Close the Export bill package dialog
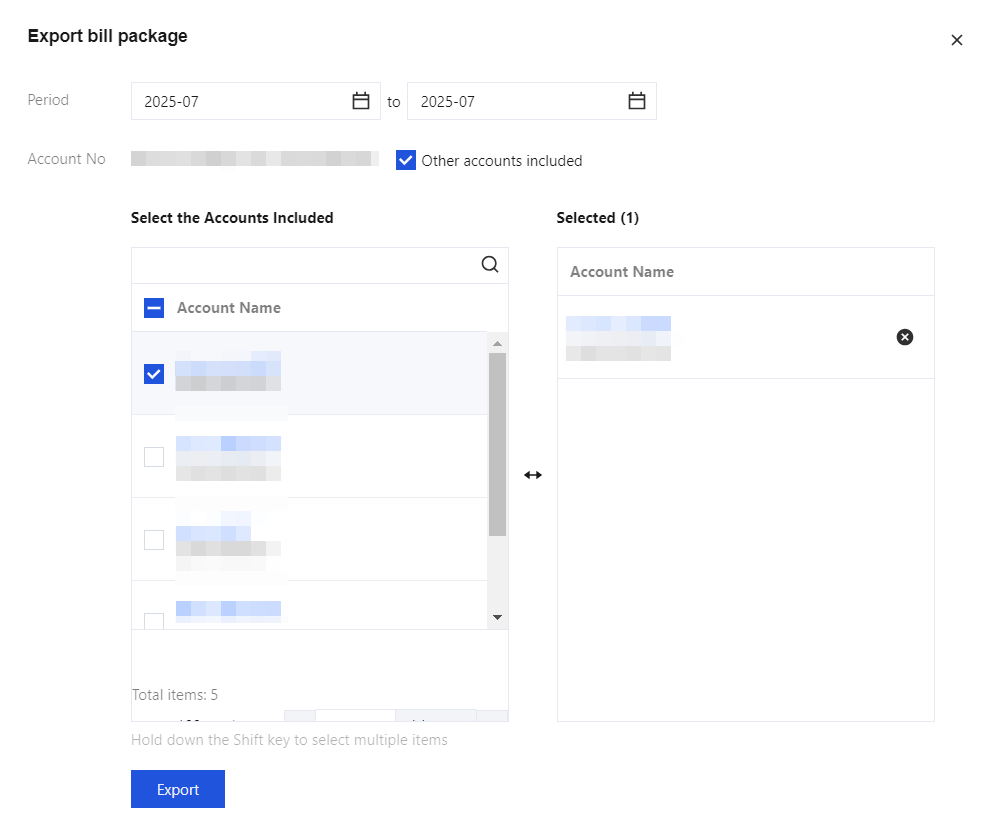 tap(957, 40)
